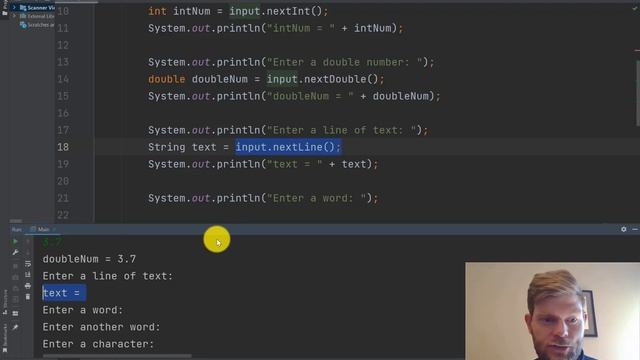Click 'double' keyword on line 14
This screenshot has width=640, height=360.
click(167, 79)
